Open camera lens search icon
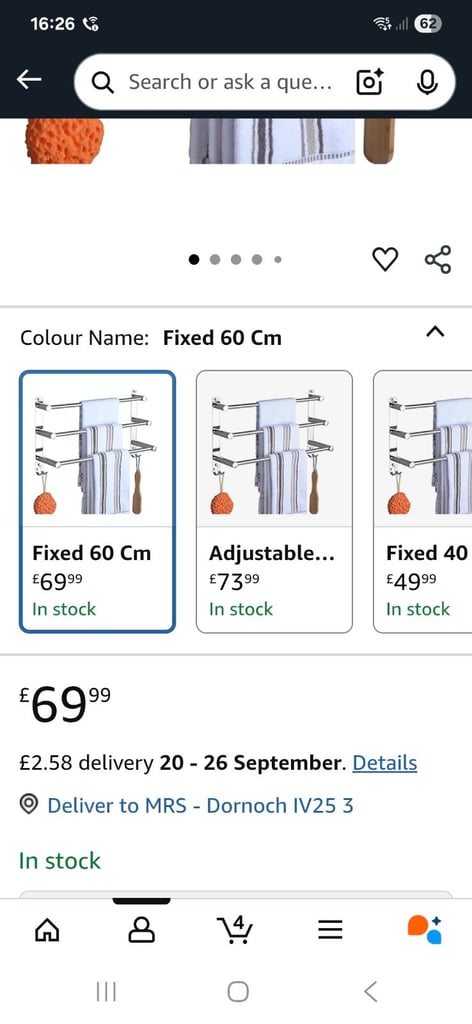The image size is (472, 1024). pos(369,82)
